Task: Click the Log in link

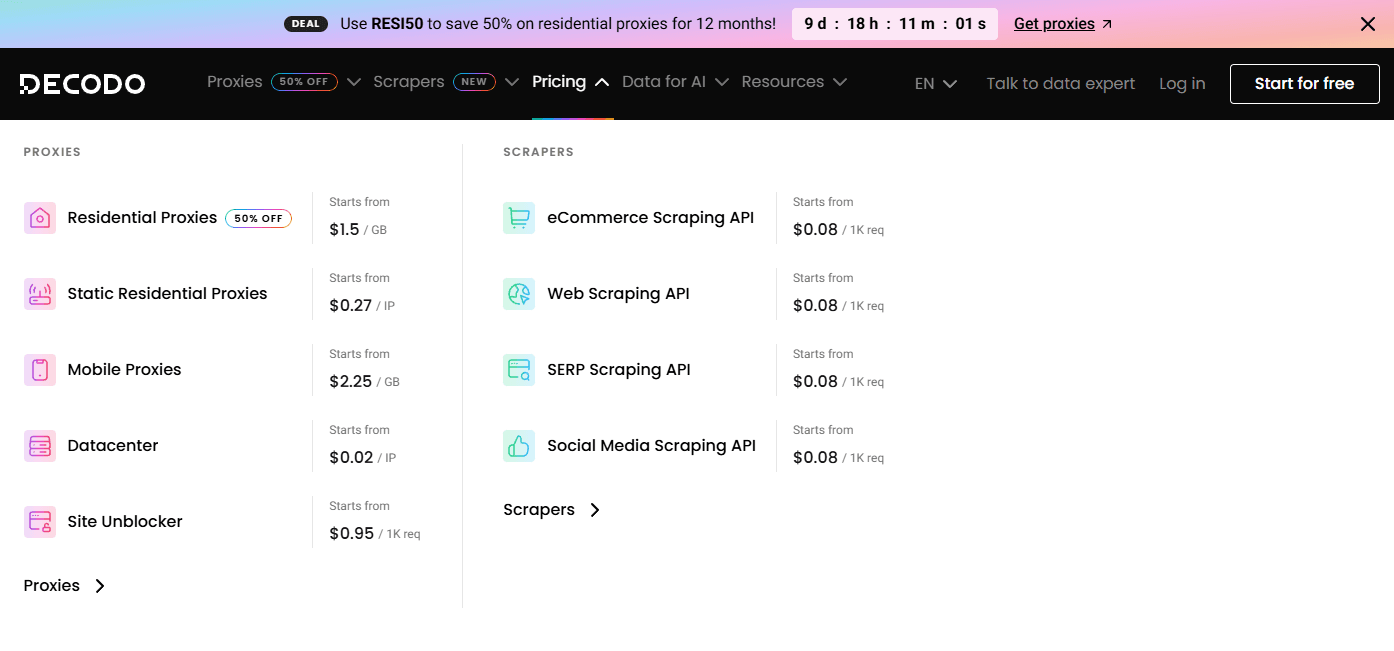Action: pos(1182,84)
